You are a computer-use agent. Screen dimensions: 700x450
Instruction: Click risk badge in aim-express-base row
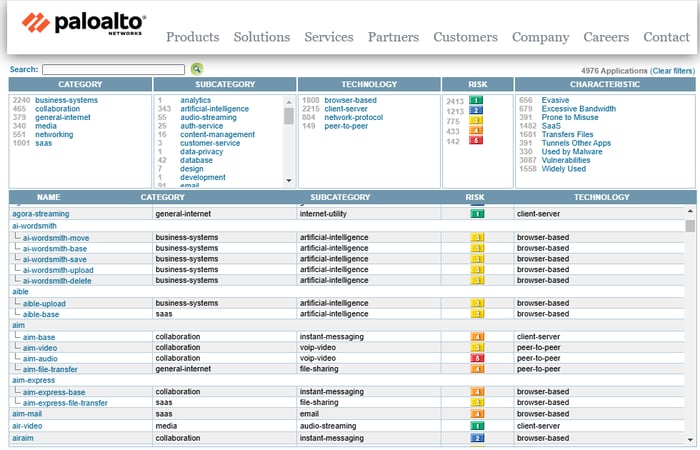[x=477, y=392]
